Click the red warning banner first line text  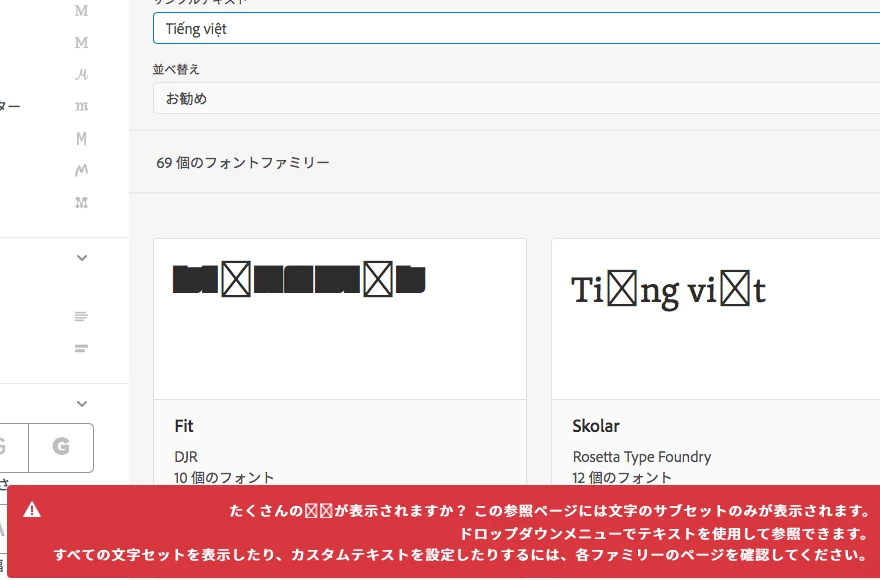coord(550,511)
